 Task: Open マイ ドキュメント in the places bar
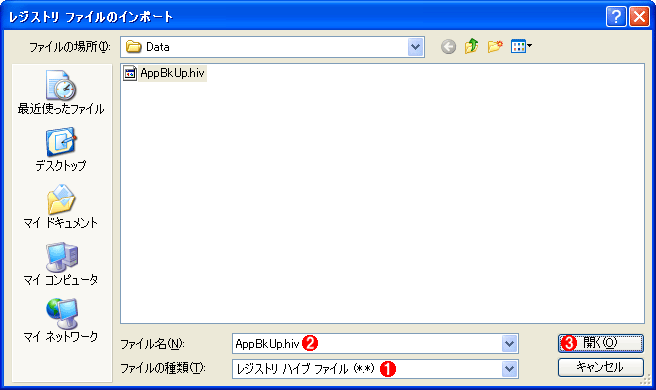(61, 207)
